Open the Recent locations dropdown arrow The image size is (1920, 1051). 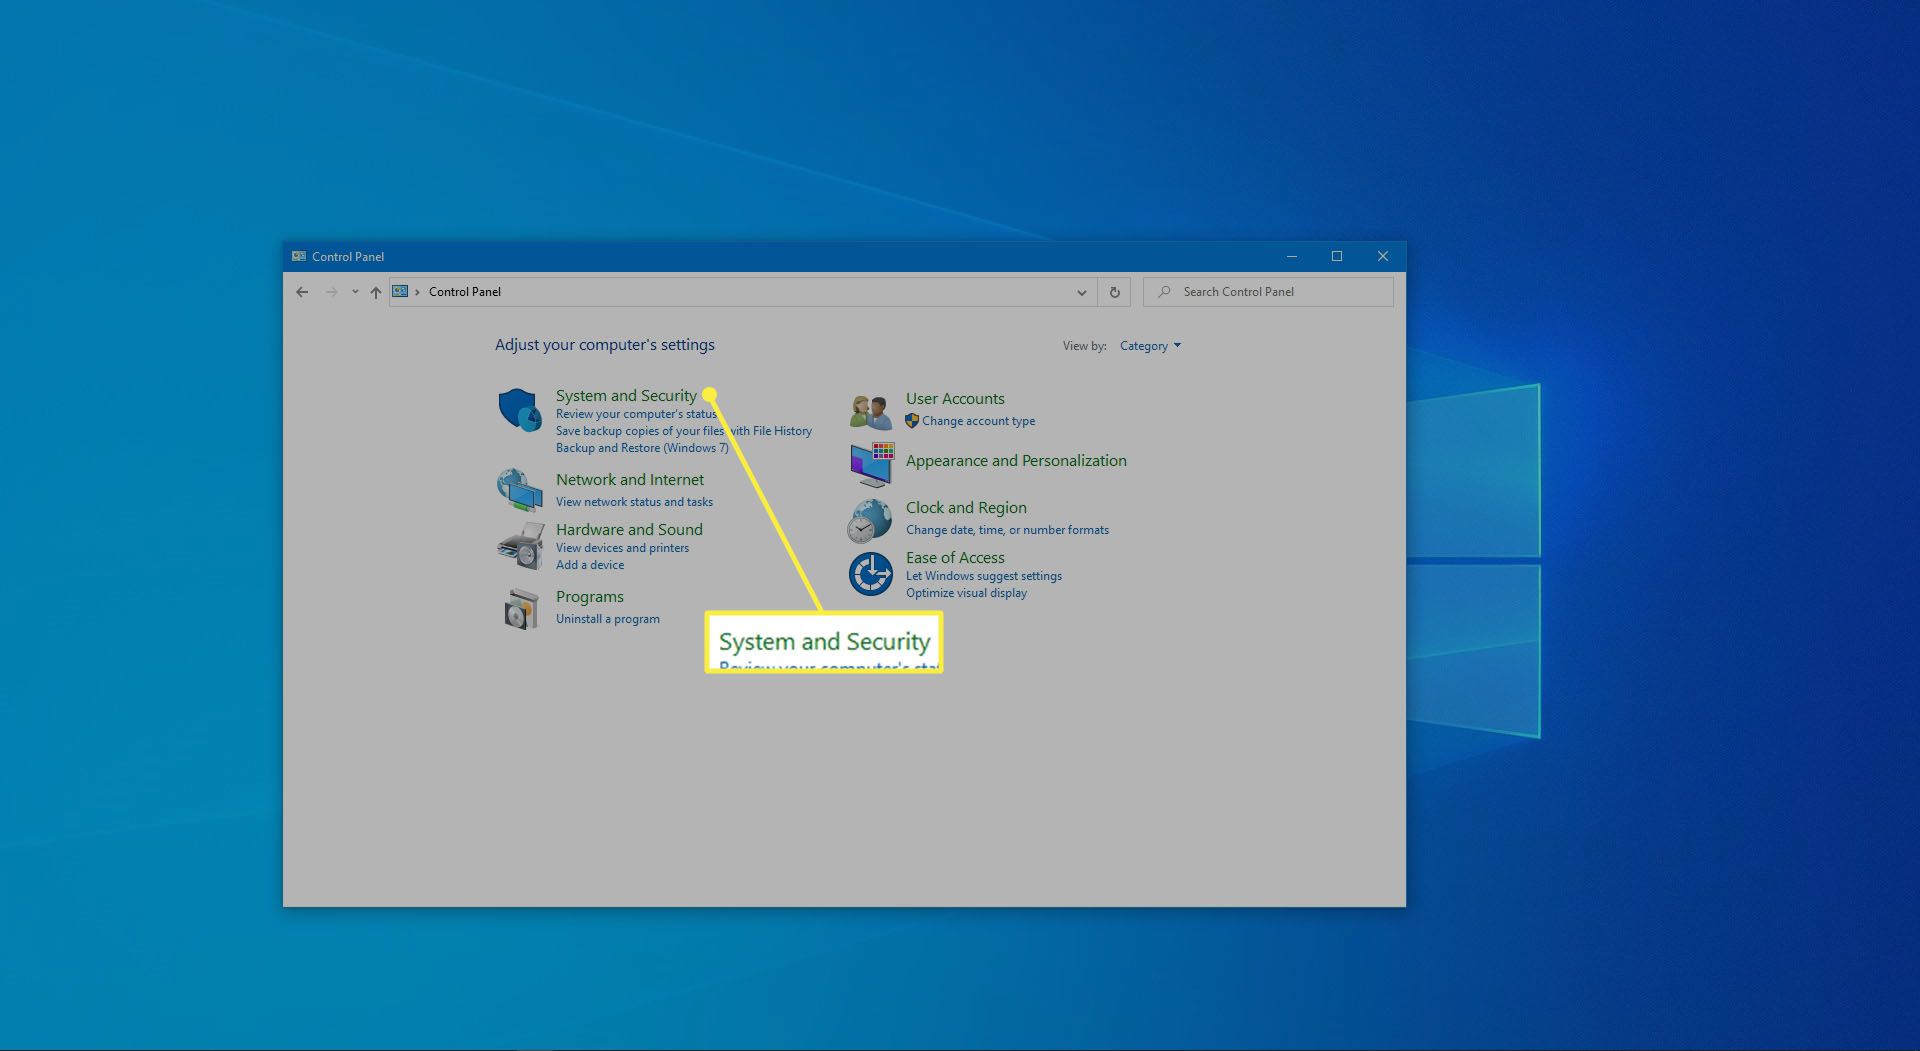[355, 292]
